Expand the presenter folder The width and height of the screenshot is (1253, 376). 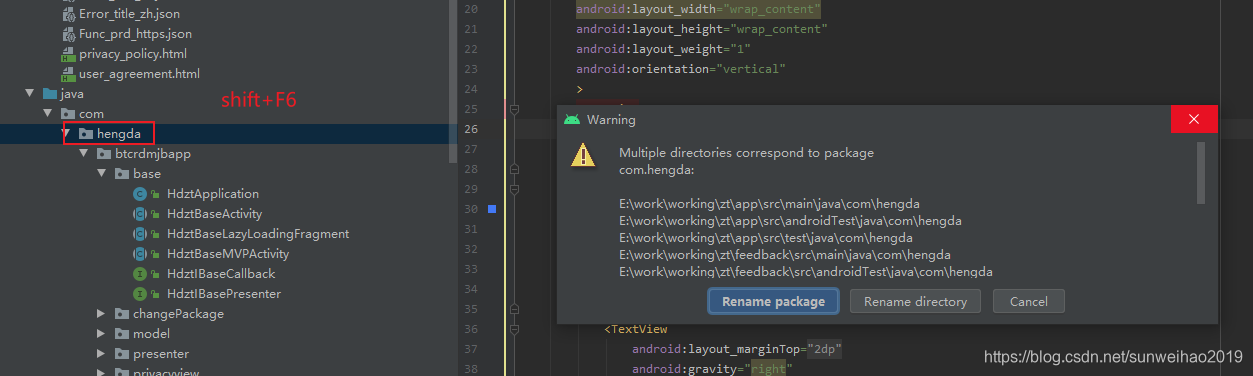pos(101,353)
